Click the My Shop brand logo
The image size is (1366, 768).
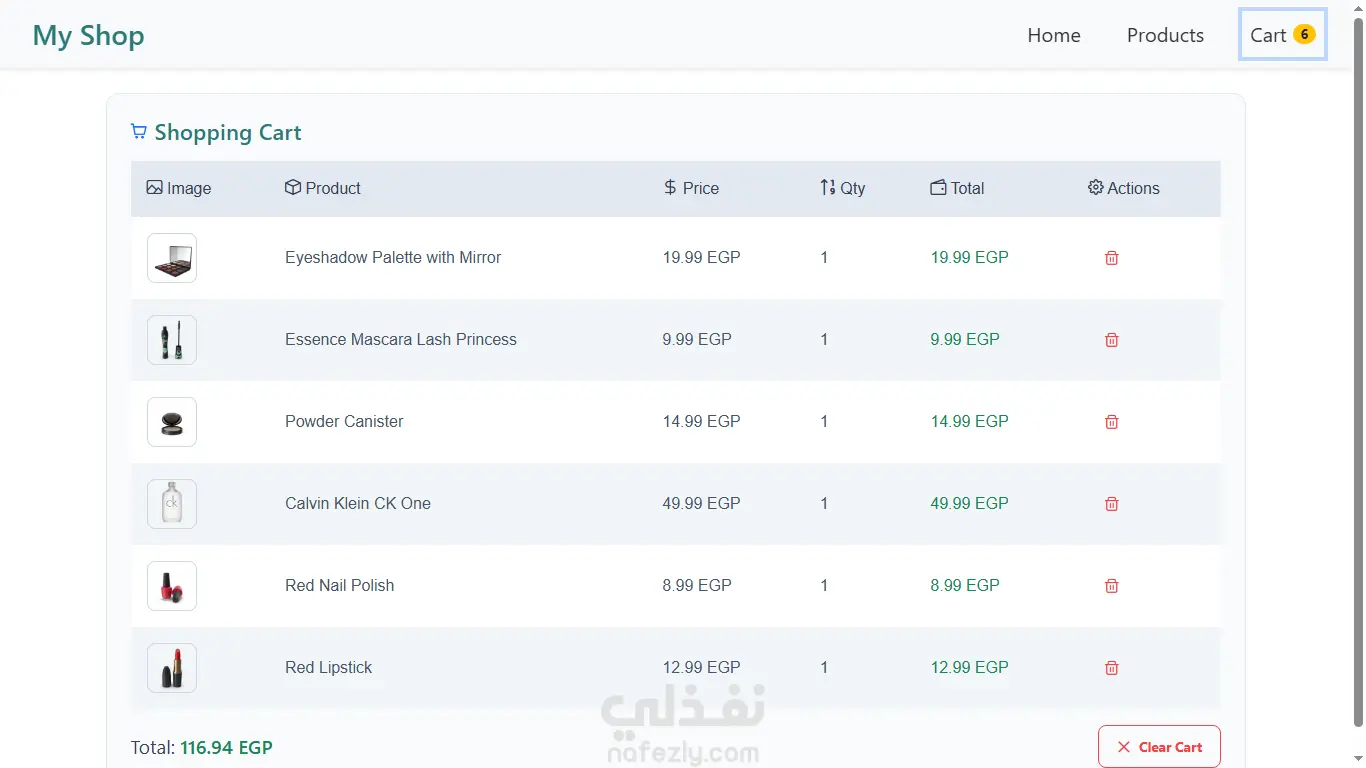click(89, 35)
